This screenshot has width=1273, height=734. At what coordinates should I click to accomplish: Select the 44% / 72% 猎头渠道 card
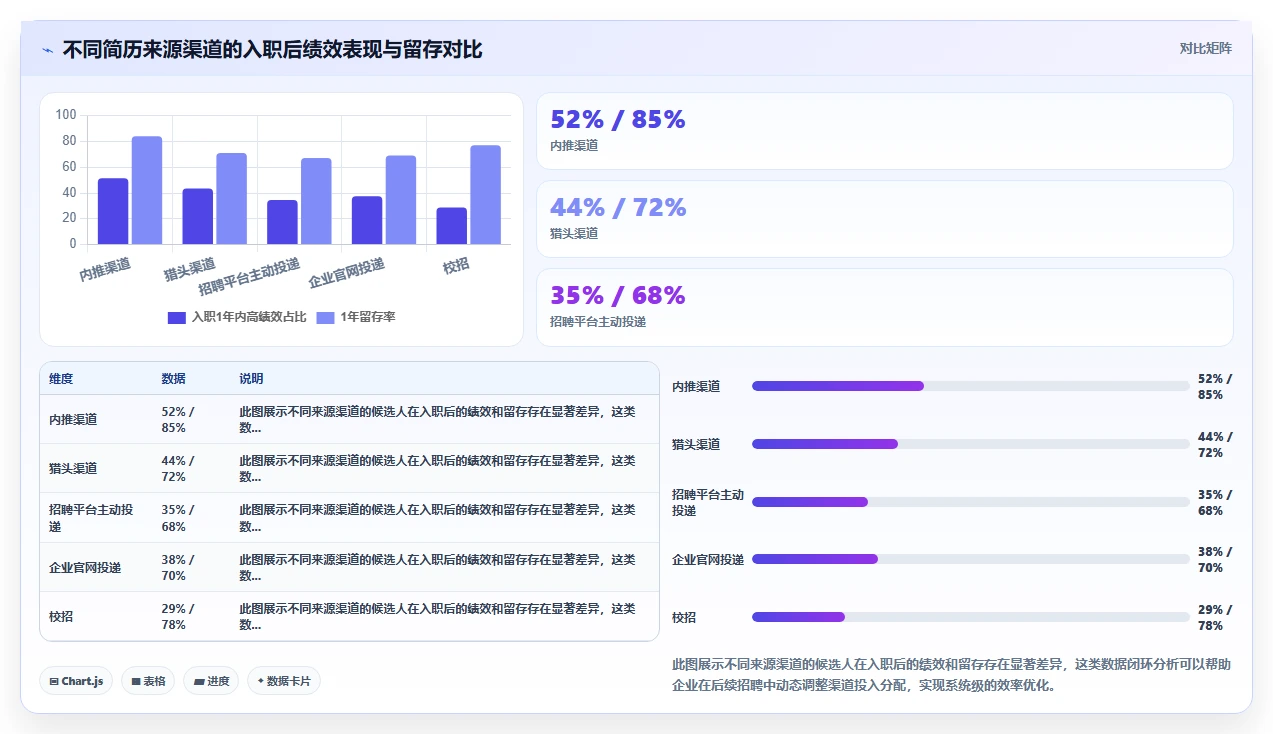(885, 219)
